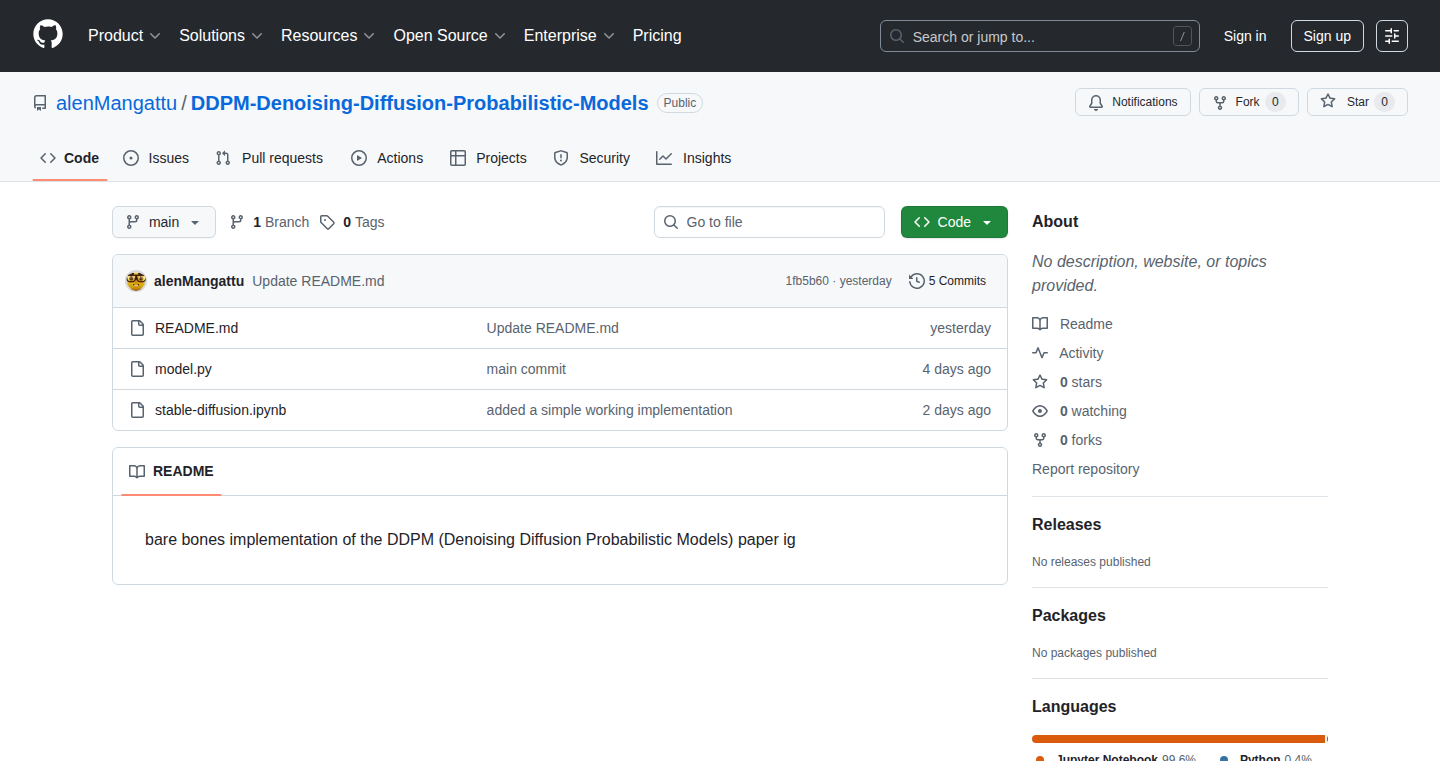1440x761 pixels.
Task: Expand the Solutions menu
Action: point(221,35)
